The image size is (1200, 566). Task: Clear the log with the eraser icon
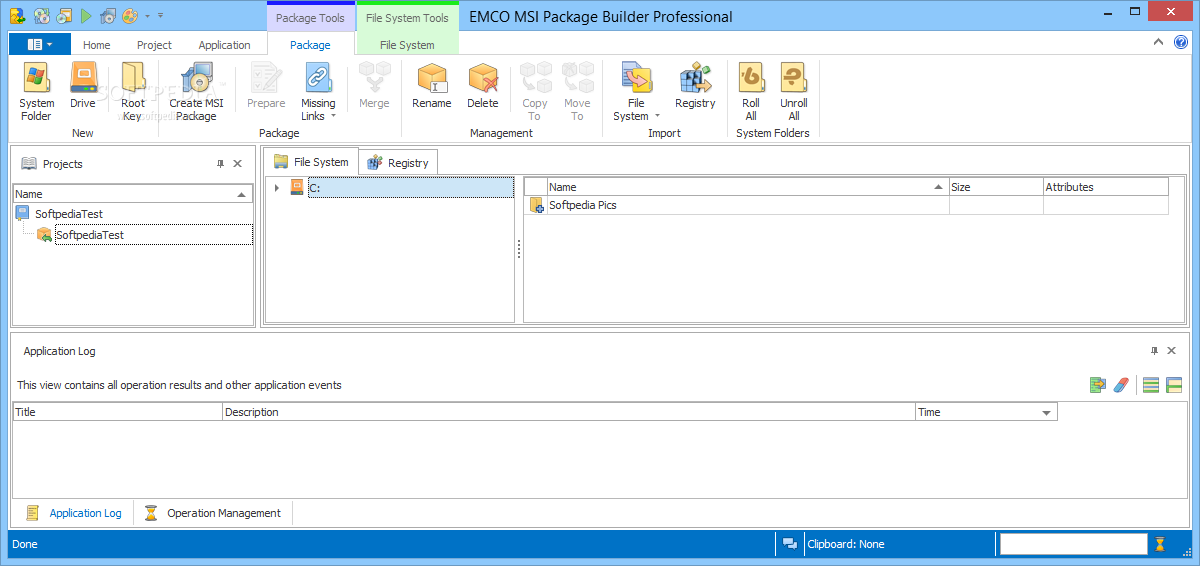[1121, 385]
